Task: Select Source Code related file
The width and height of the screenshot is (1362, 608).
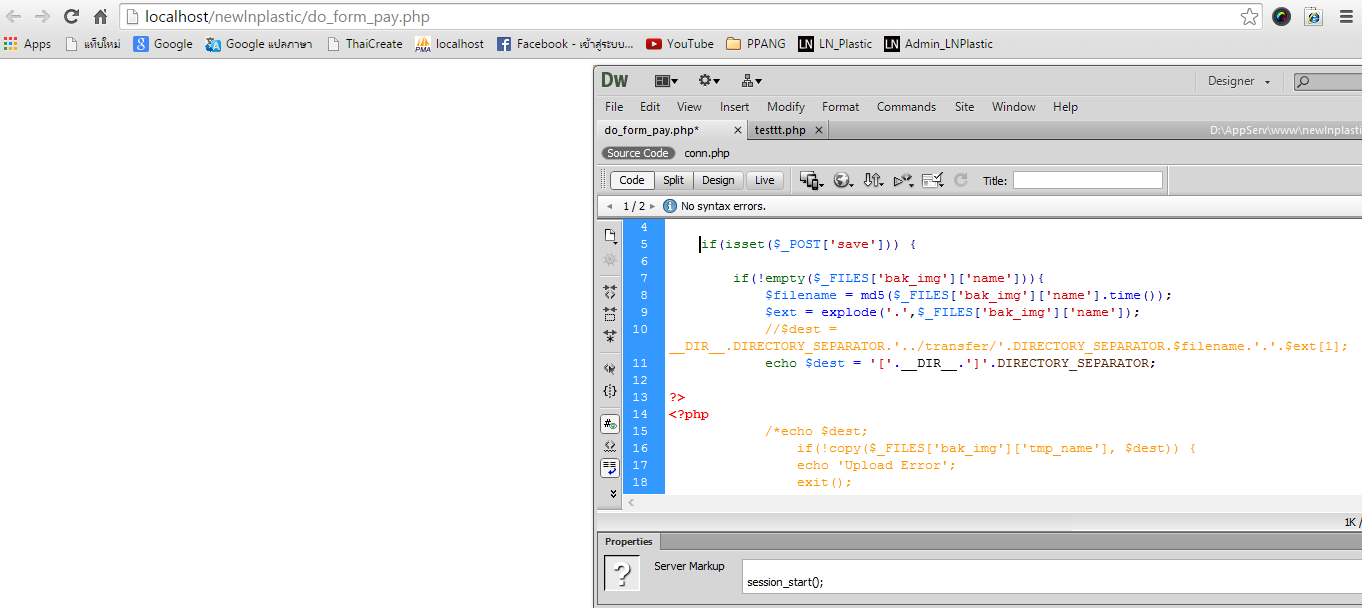Action: point(638,153)
